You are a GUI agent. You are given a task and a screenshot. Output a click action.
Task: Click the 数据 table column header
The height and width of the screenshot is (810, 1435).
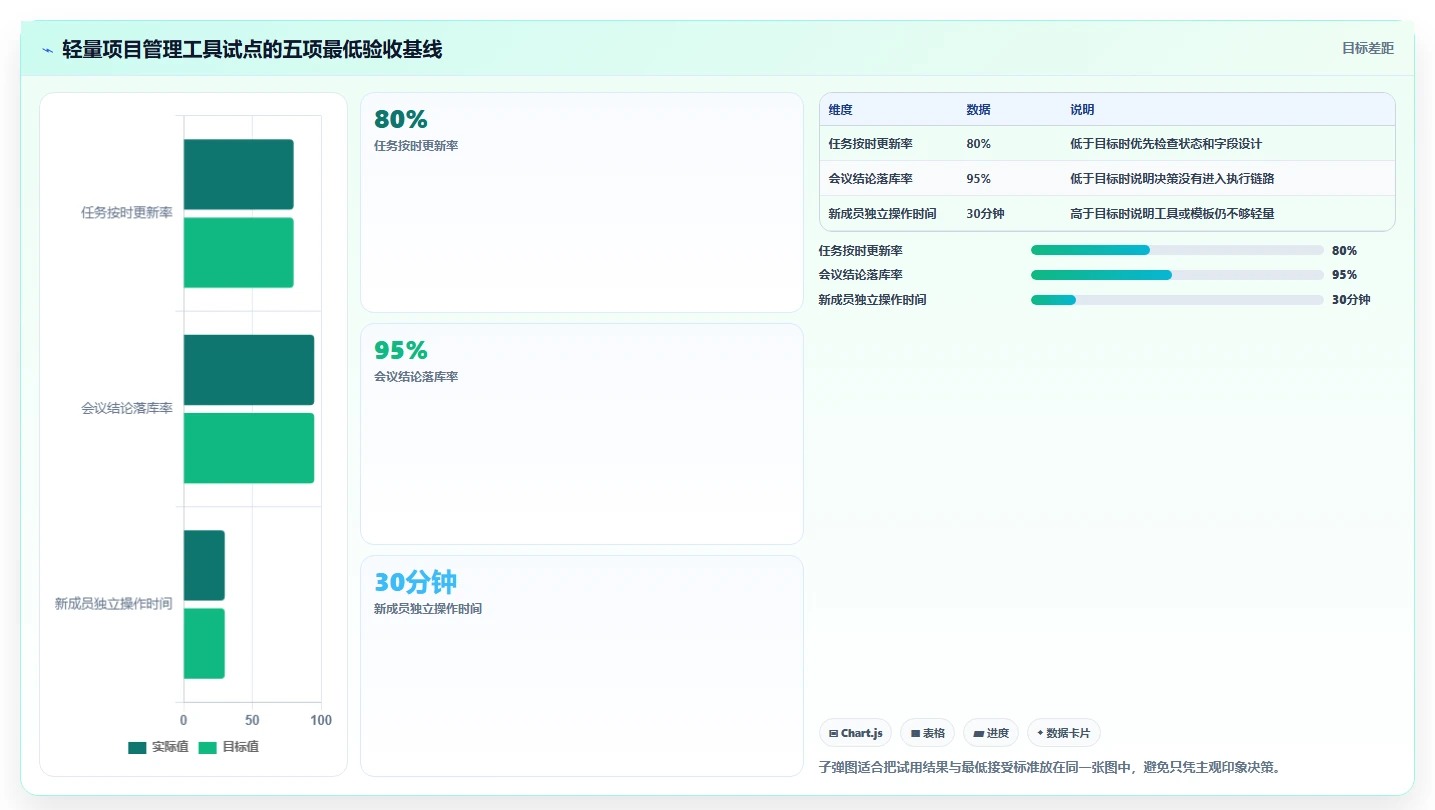(x=978, y=110)
